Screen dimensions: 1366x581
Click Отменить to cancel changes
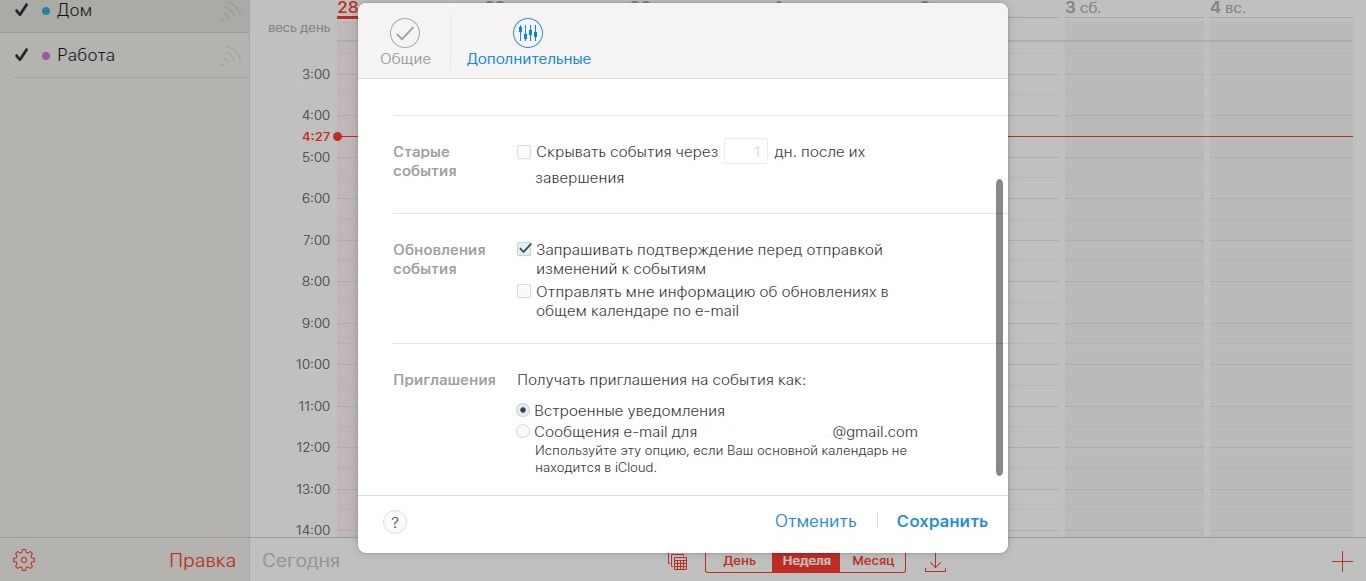(816, 521)
